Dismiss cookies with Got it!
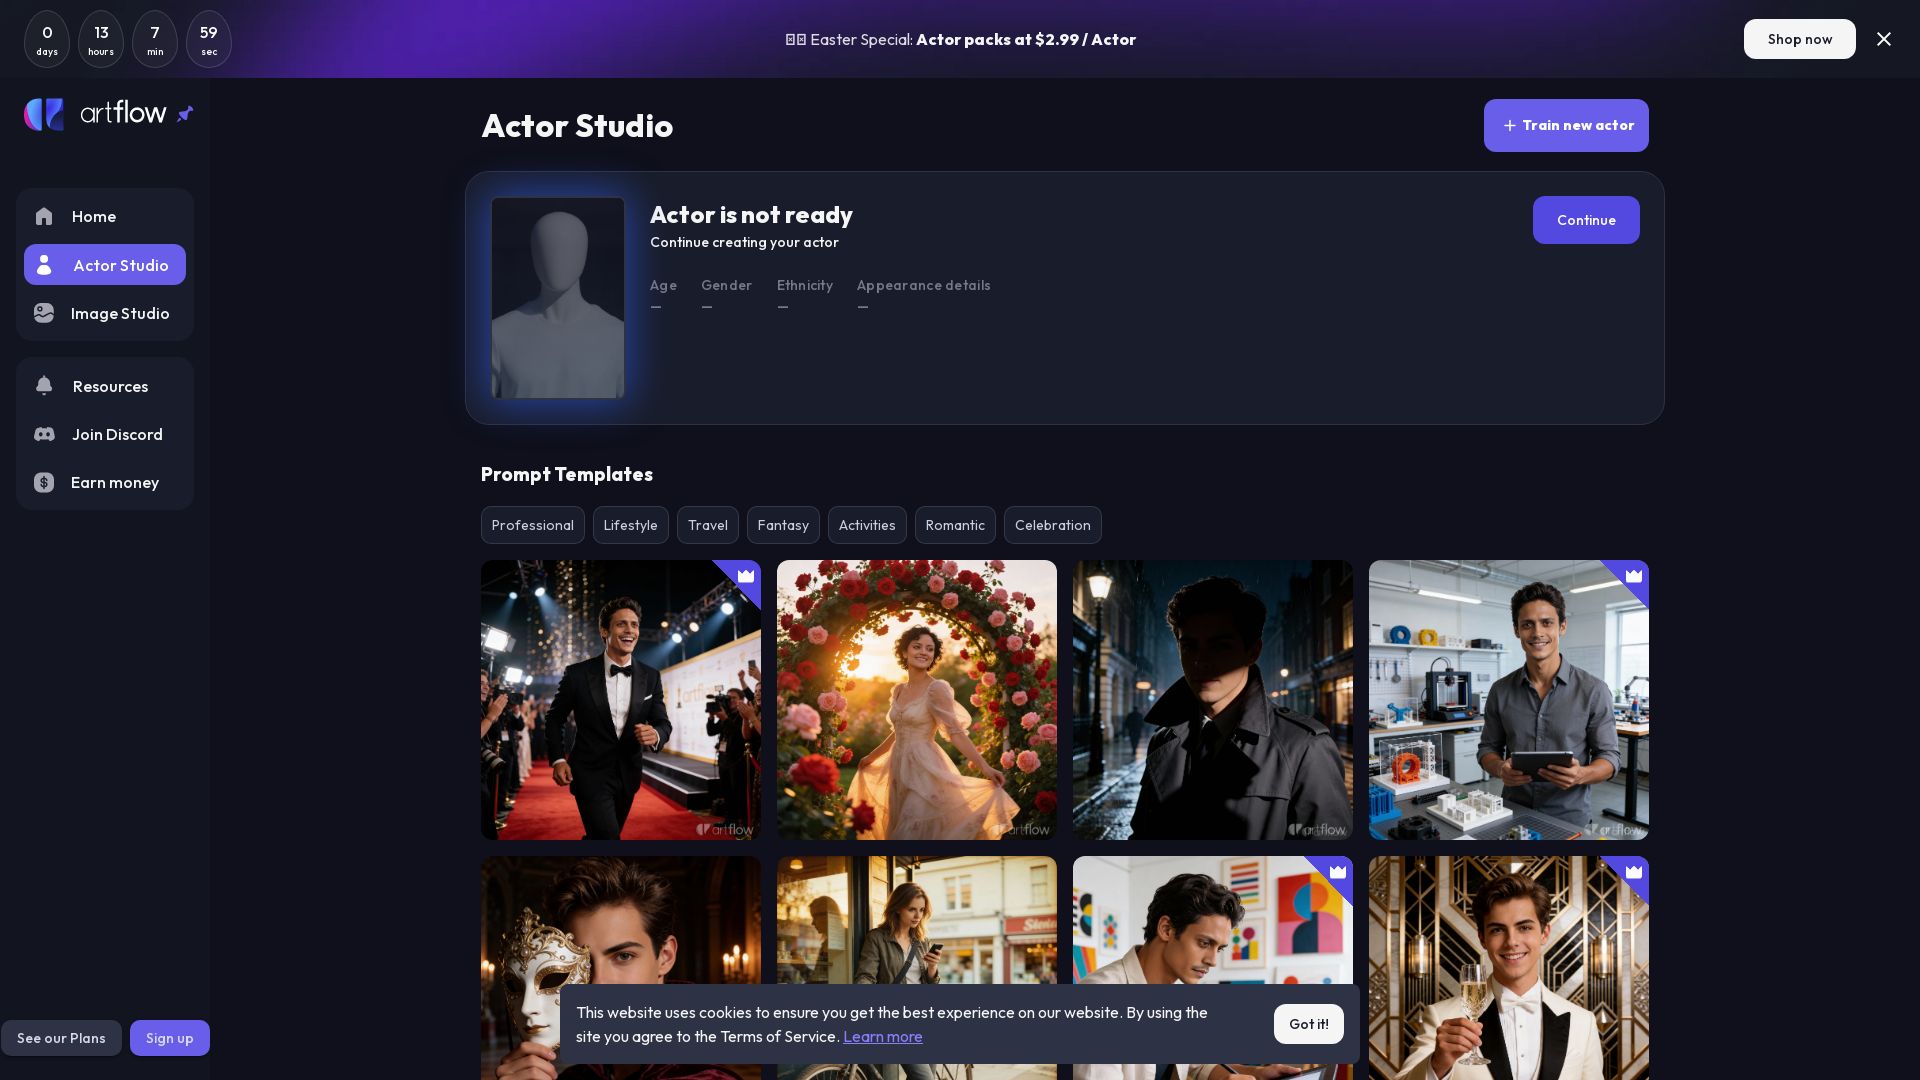The width and height of the screenshot is (1920, 1080). (x=1308, y=1024)
